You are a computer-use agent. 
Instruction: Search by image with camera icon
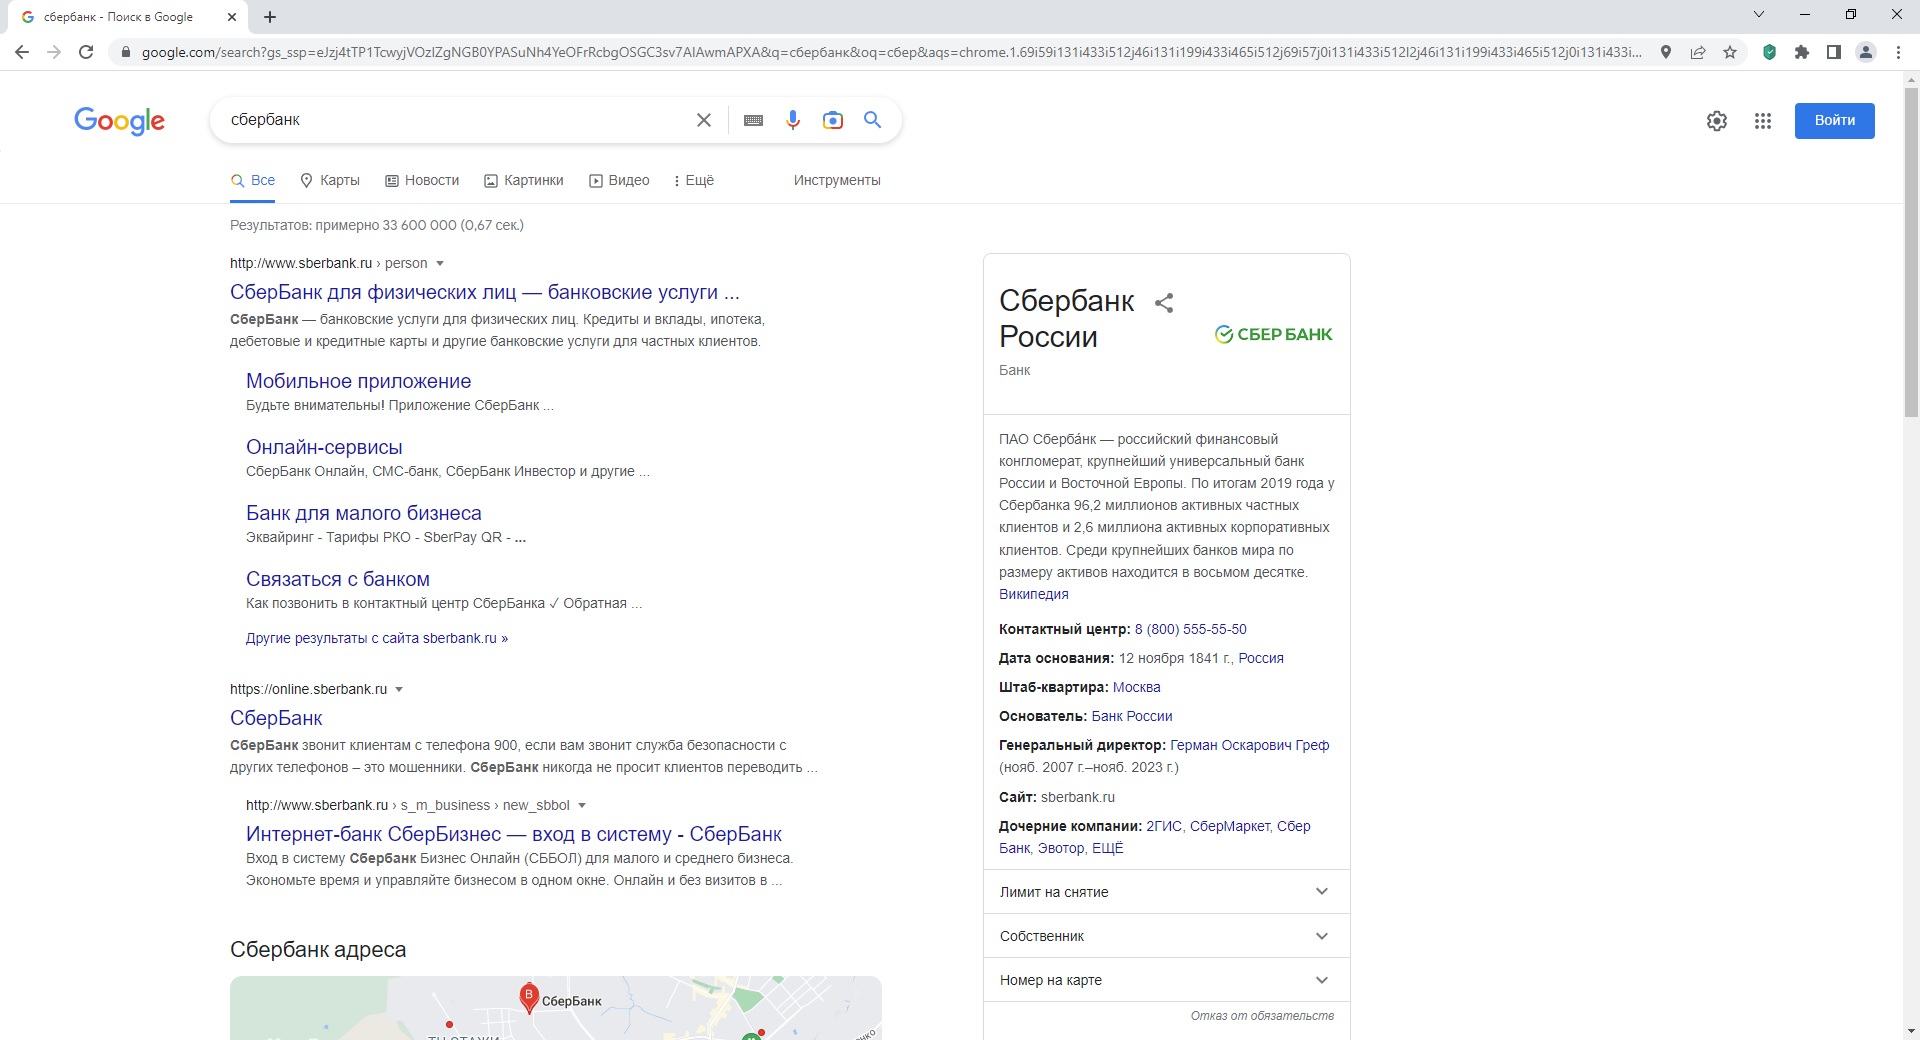[833, 120]
